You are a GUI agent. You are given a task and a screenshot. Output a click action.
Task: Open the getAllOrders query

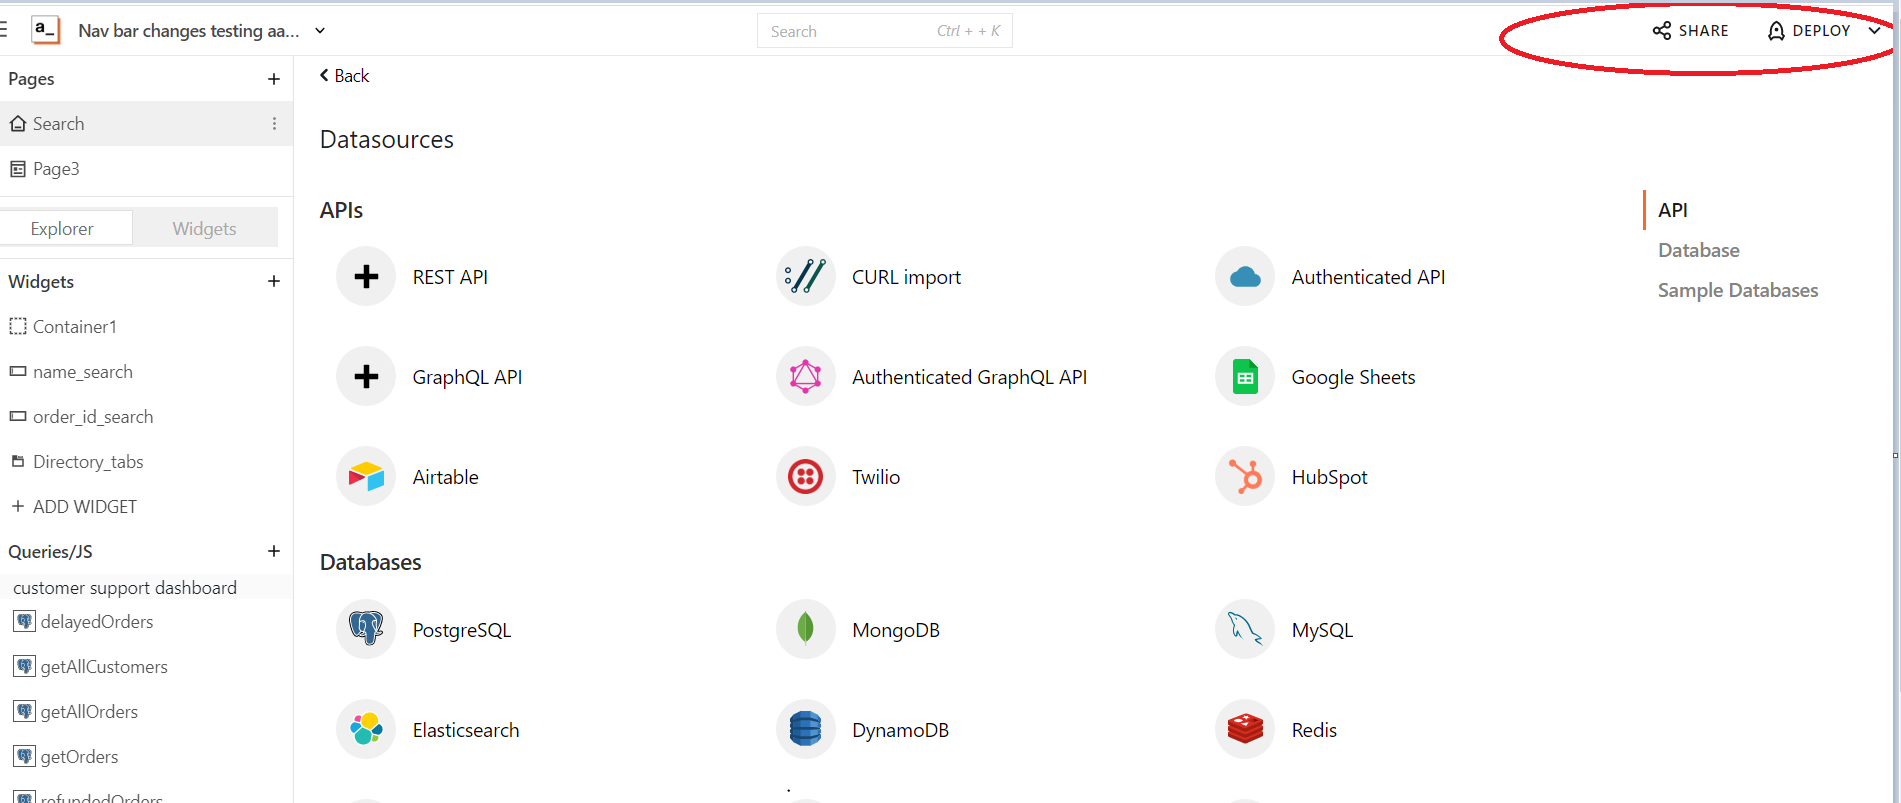point(146,712)
